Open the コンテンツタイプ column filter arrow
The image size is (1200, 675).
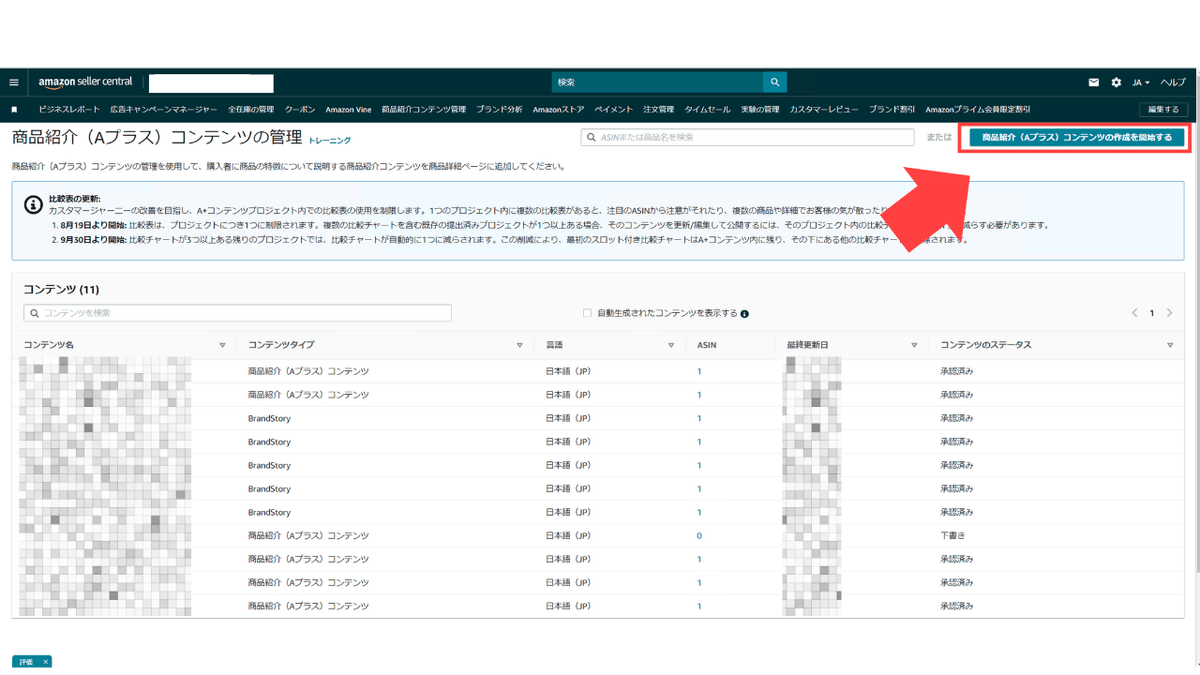click(520, 345)
